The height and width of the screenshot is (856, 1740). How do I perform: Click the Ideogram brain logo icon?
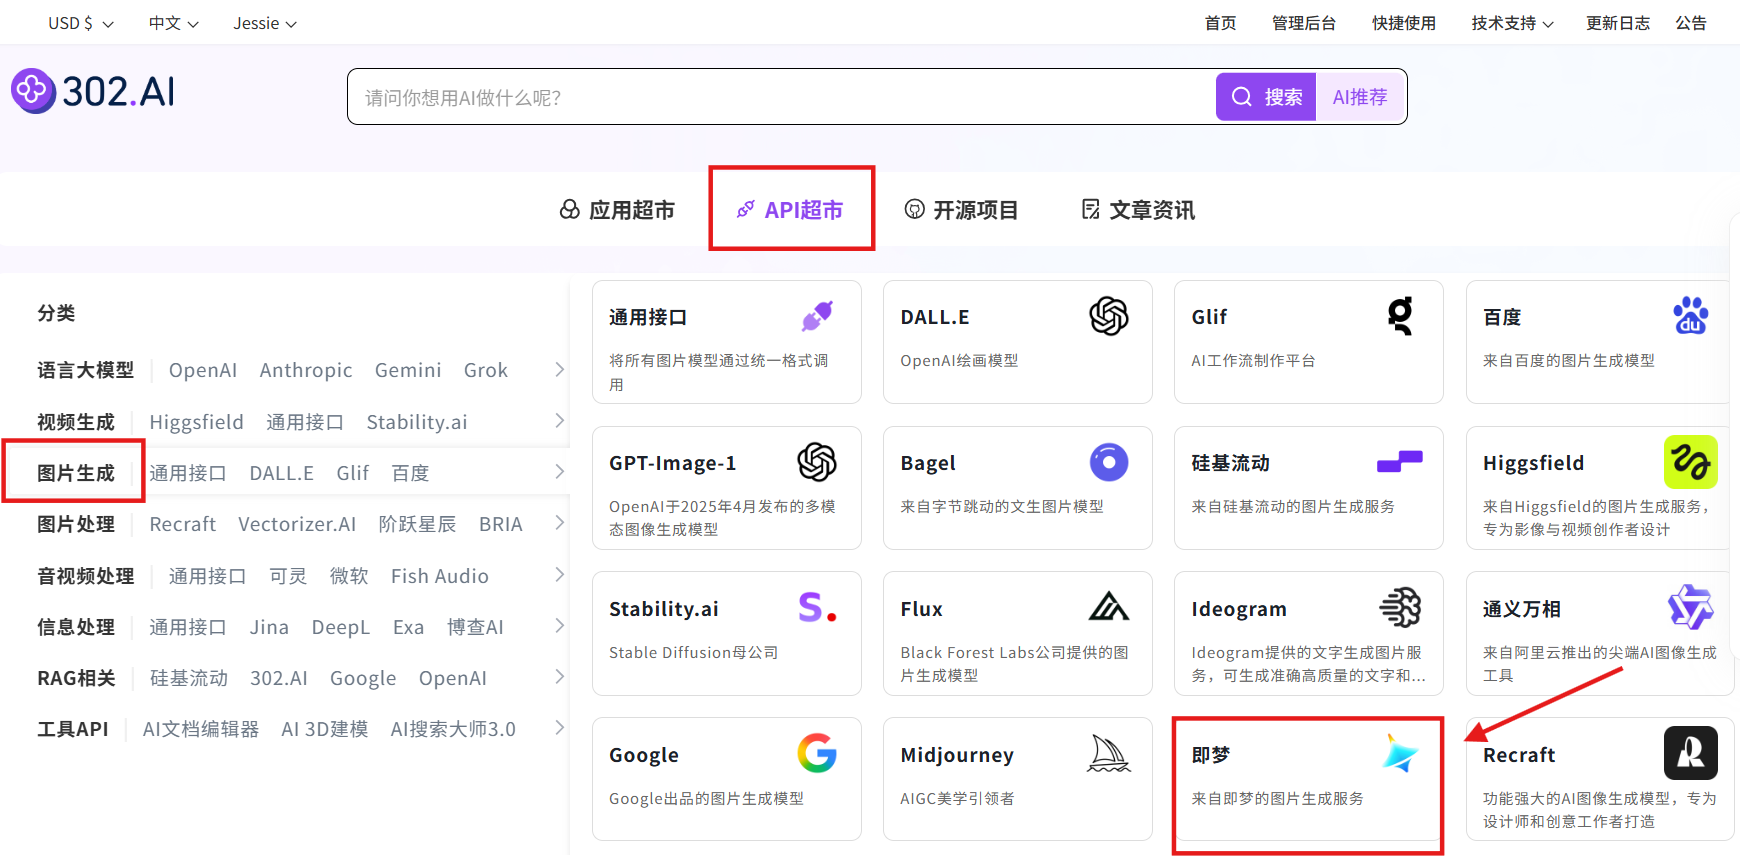coord(1400,607)
